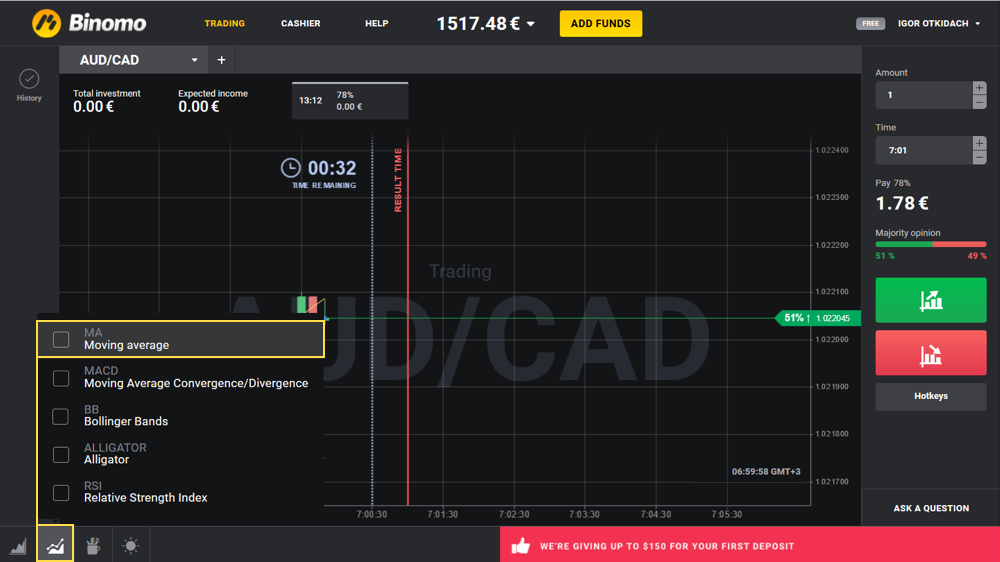Open the account balance 1517.48 € dropdown
This screenshot has width=1000, height=562.
coord(530,24)
